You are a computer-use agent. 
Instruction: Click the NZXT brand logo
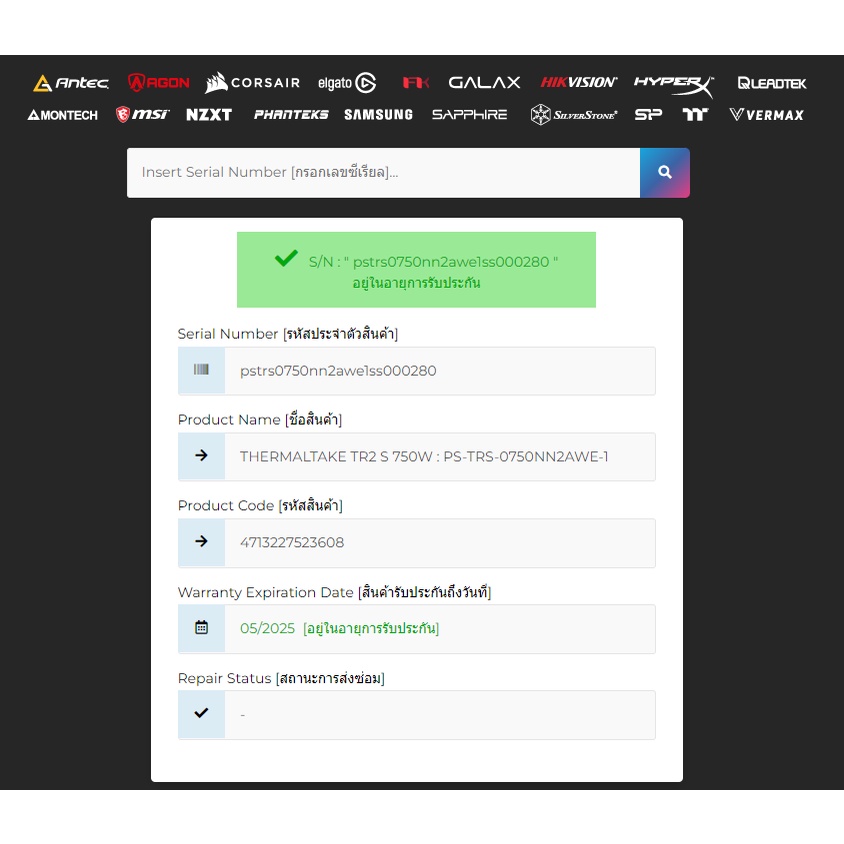209,114
